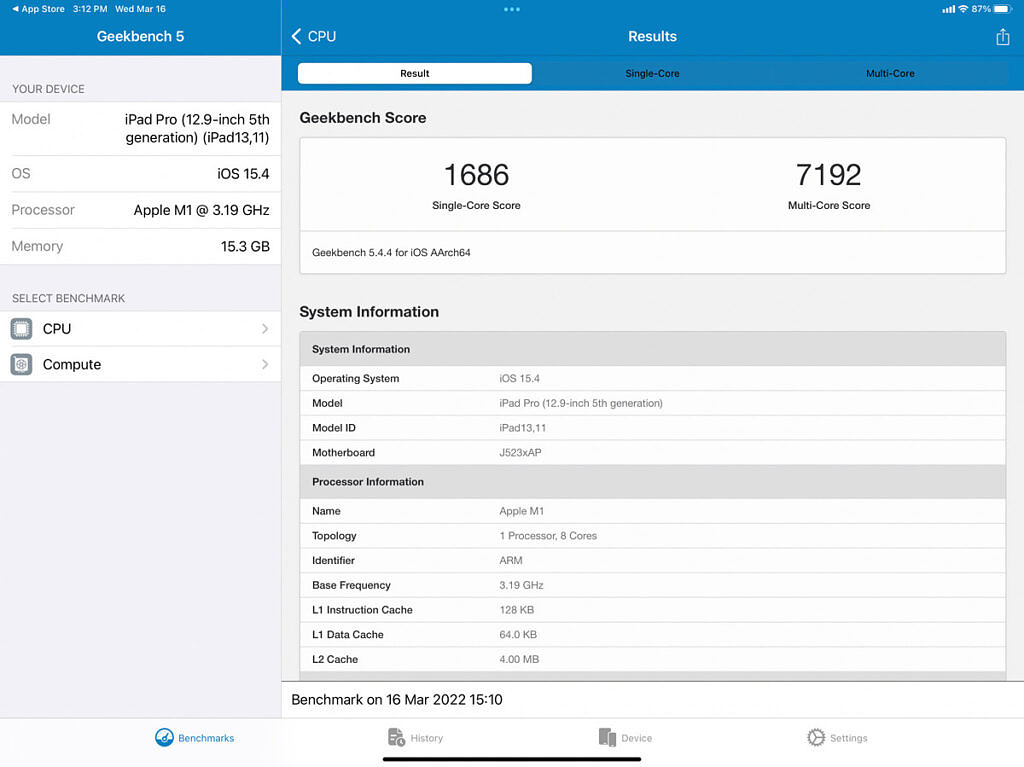This screenshot has width=1024, height=767.
Task: Tap 'Benchmark on 16 Mar 2022 15:10'
Action: (x=397, y=700)
